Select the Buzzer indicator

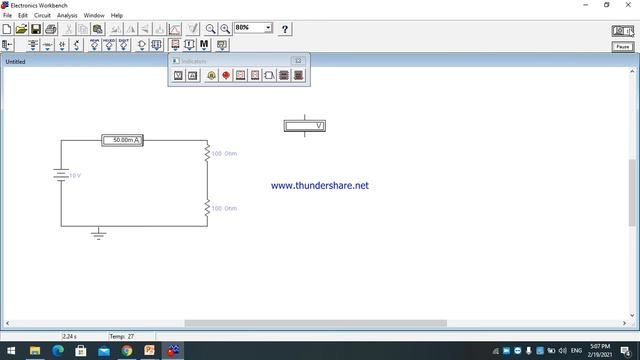point(269,76)
